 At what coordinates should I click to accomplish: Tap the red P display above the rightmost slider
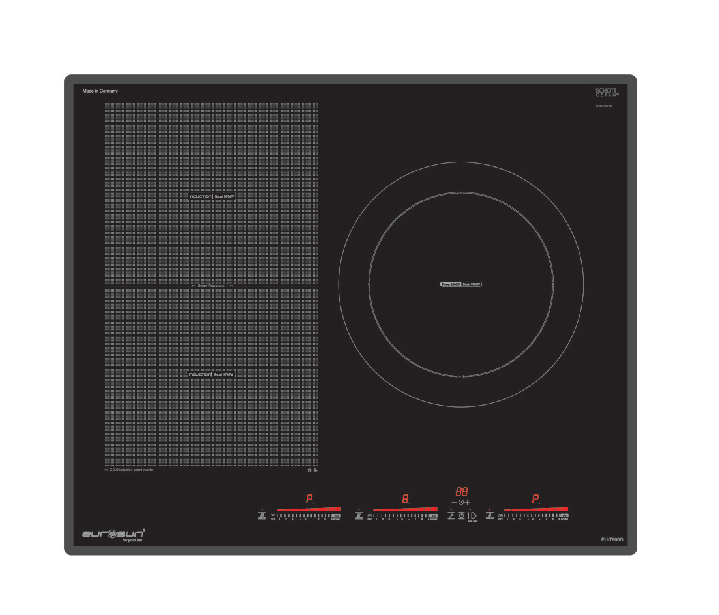[536, 499]
